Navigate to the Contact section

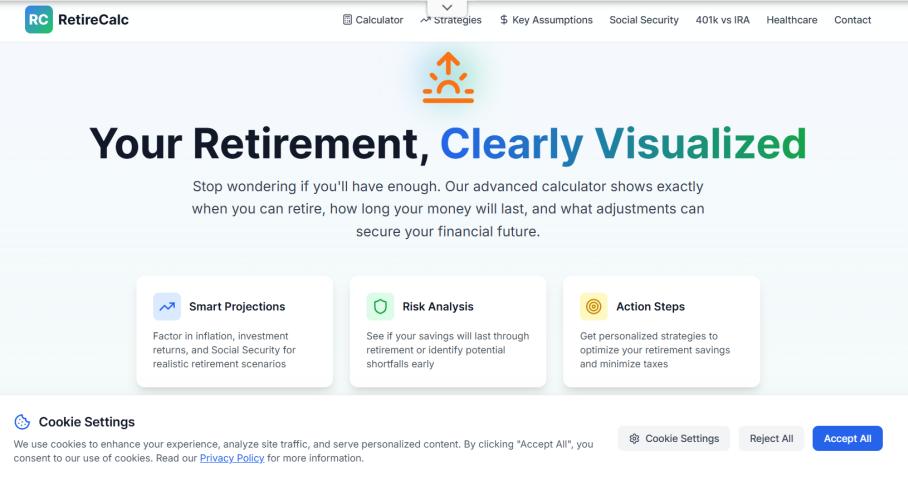pyautogui.click(x=852, y=20)
